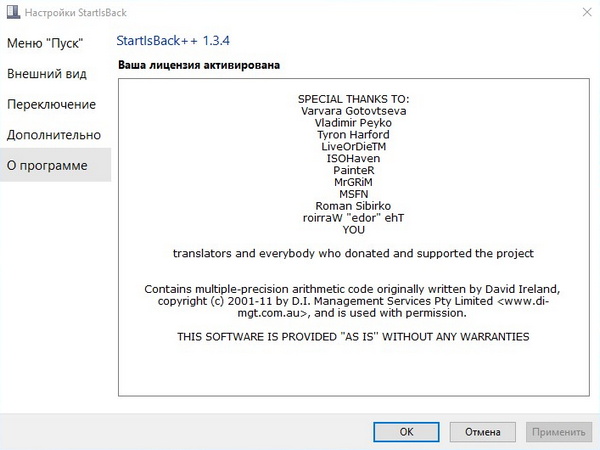Click the Ваша лицензия активирована label

pos(199,65)
